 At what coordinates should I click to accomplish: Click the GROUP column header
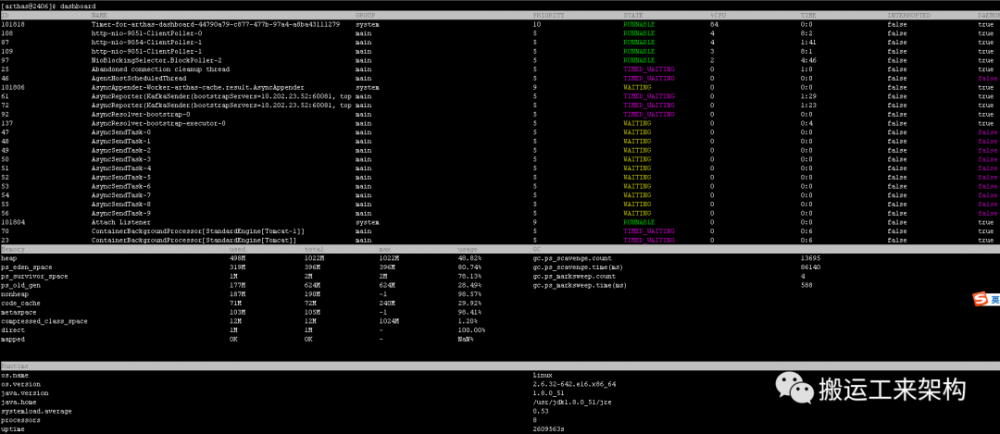[x=365, y=15]
